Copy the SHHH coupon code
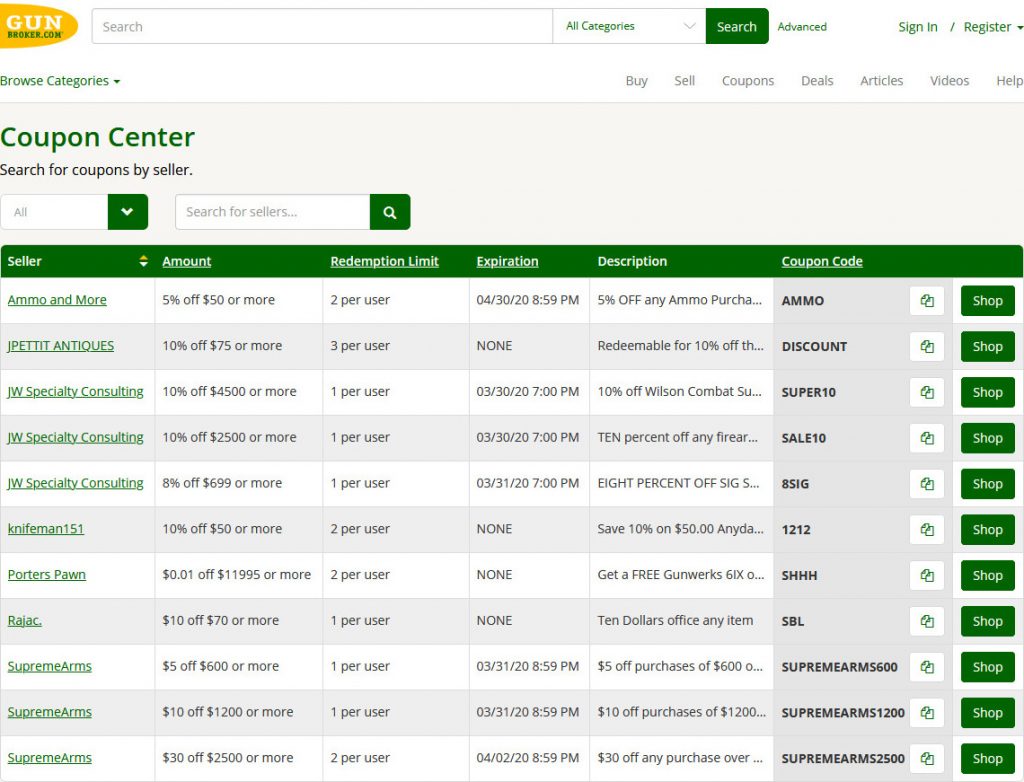Screen dimensions: 1024x782 click(x=927, y=575)
